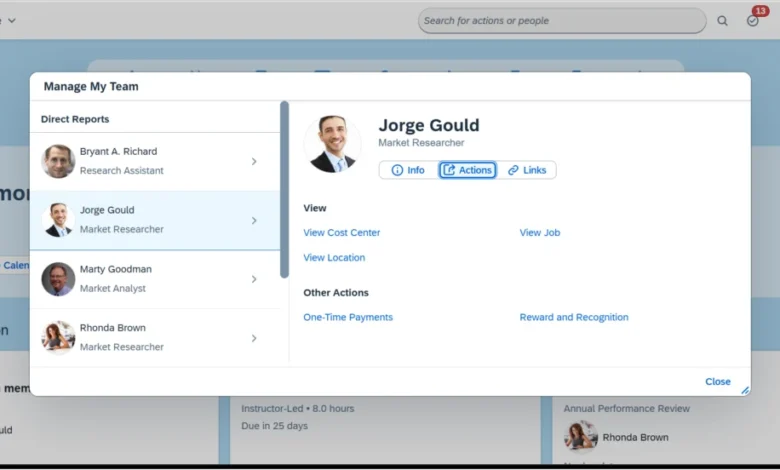The height and width of the screenshot is (470, 780).
Task: Switch to the Info tab
Action: tap(408, 170)
